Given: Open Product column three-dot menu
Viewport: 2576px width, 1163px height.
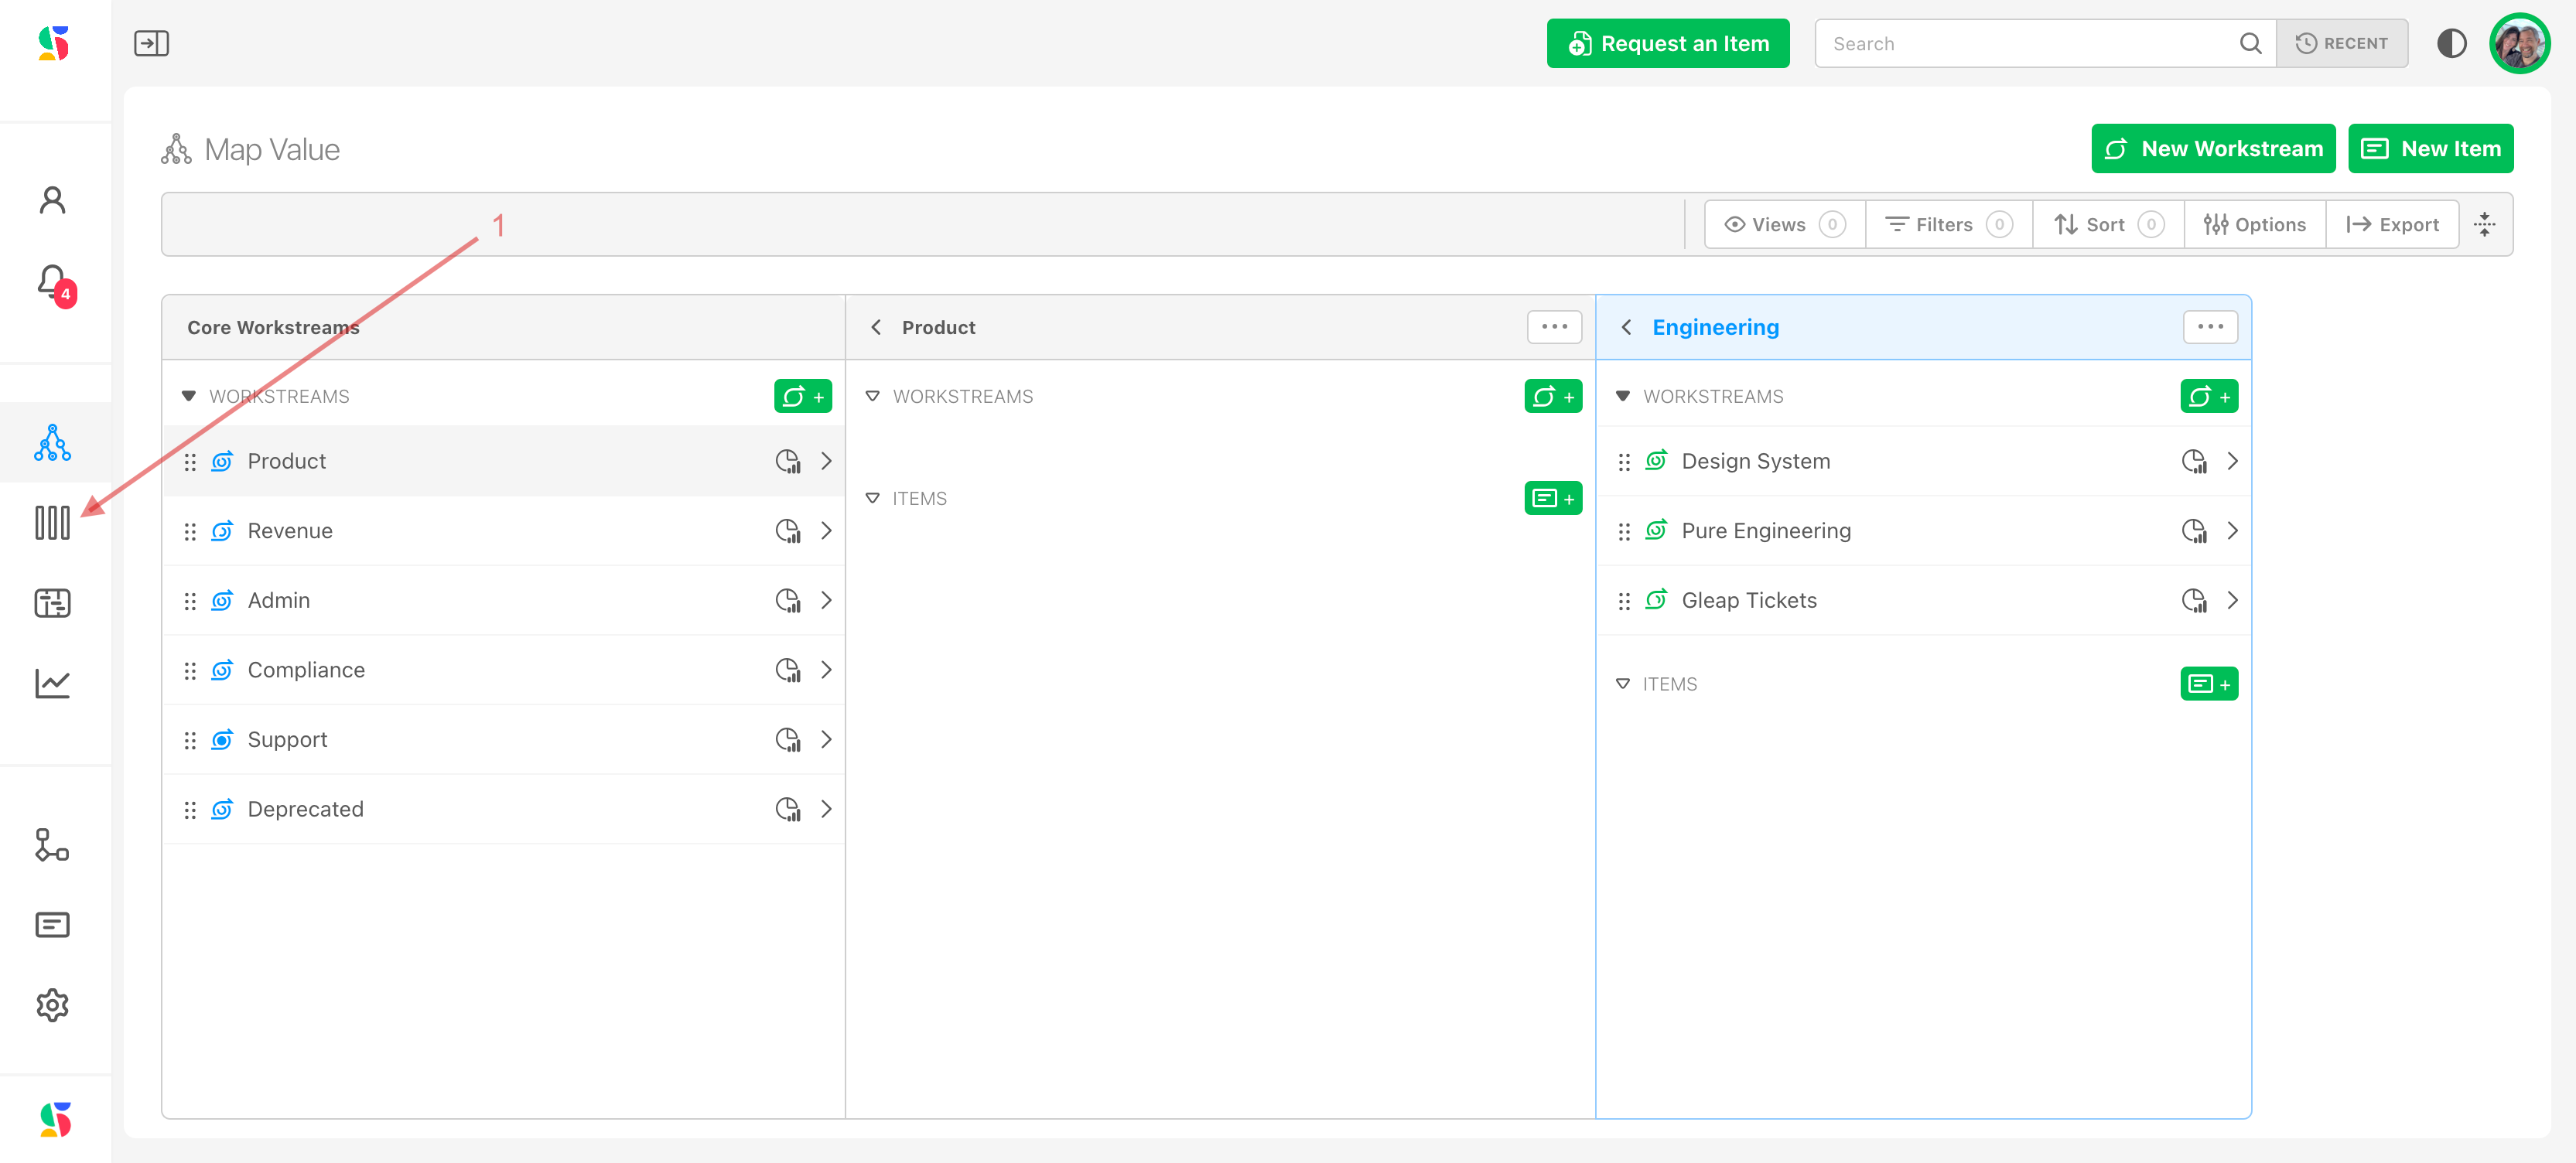Looking at the screenshot, I should point(1554,327).
